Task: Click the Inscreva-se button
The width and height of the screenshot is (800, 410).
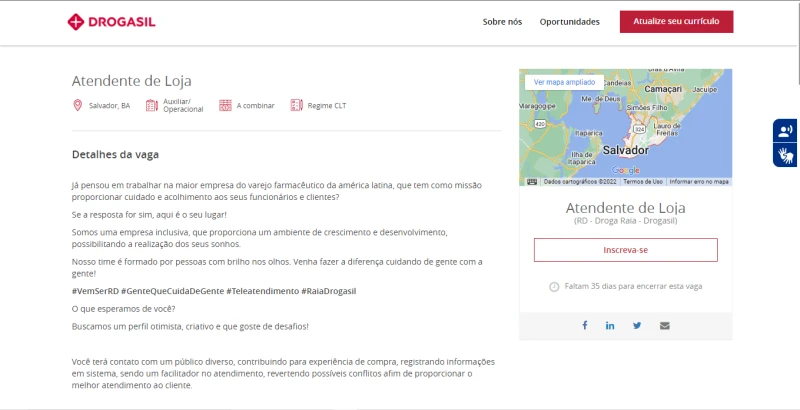Action: 626,250
